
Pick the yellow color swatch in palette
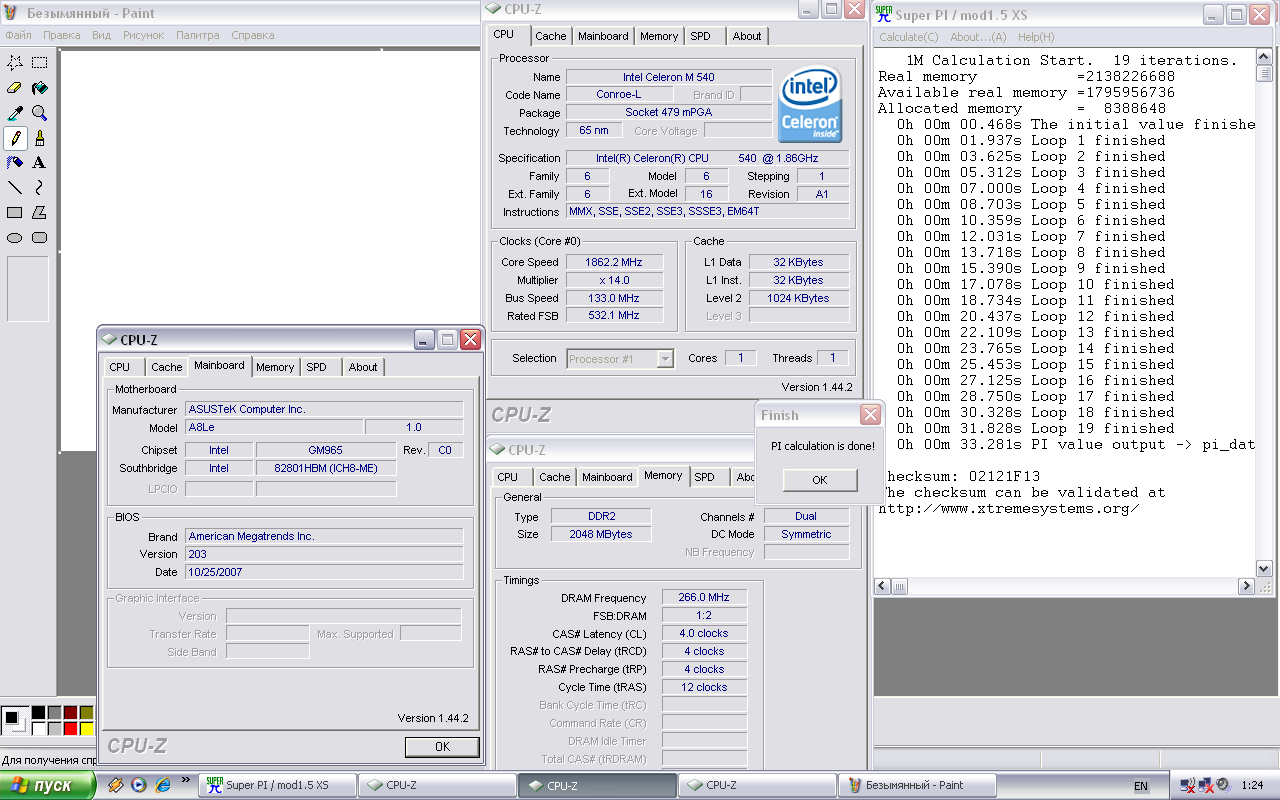click(86, 729)
